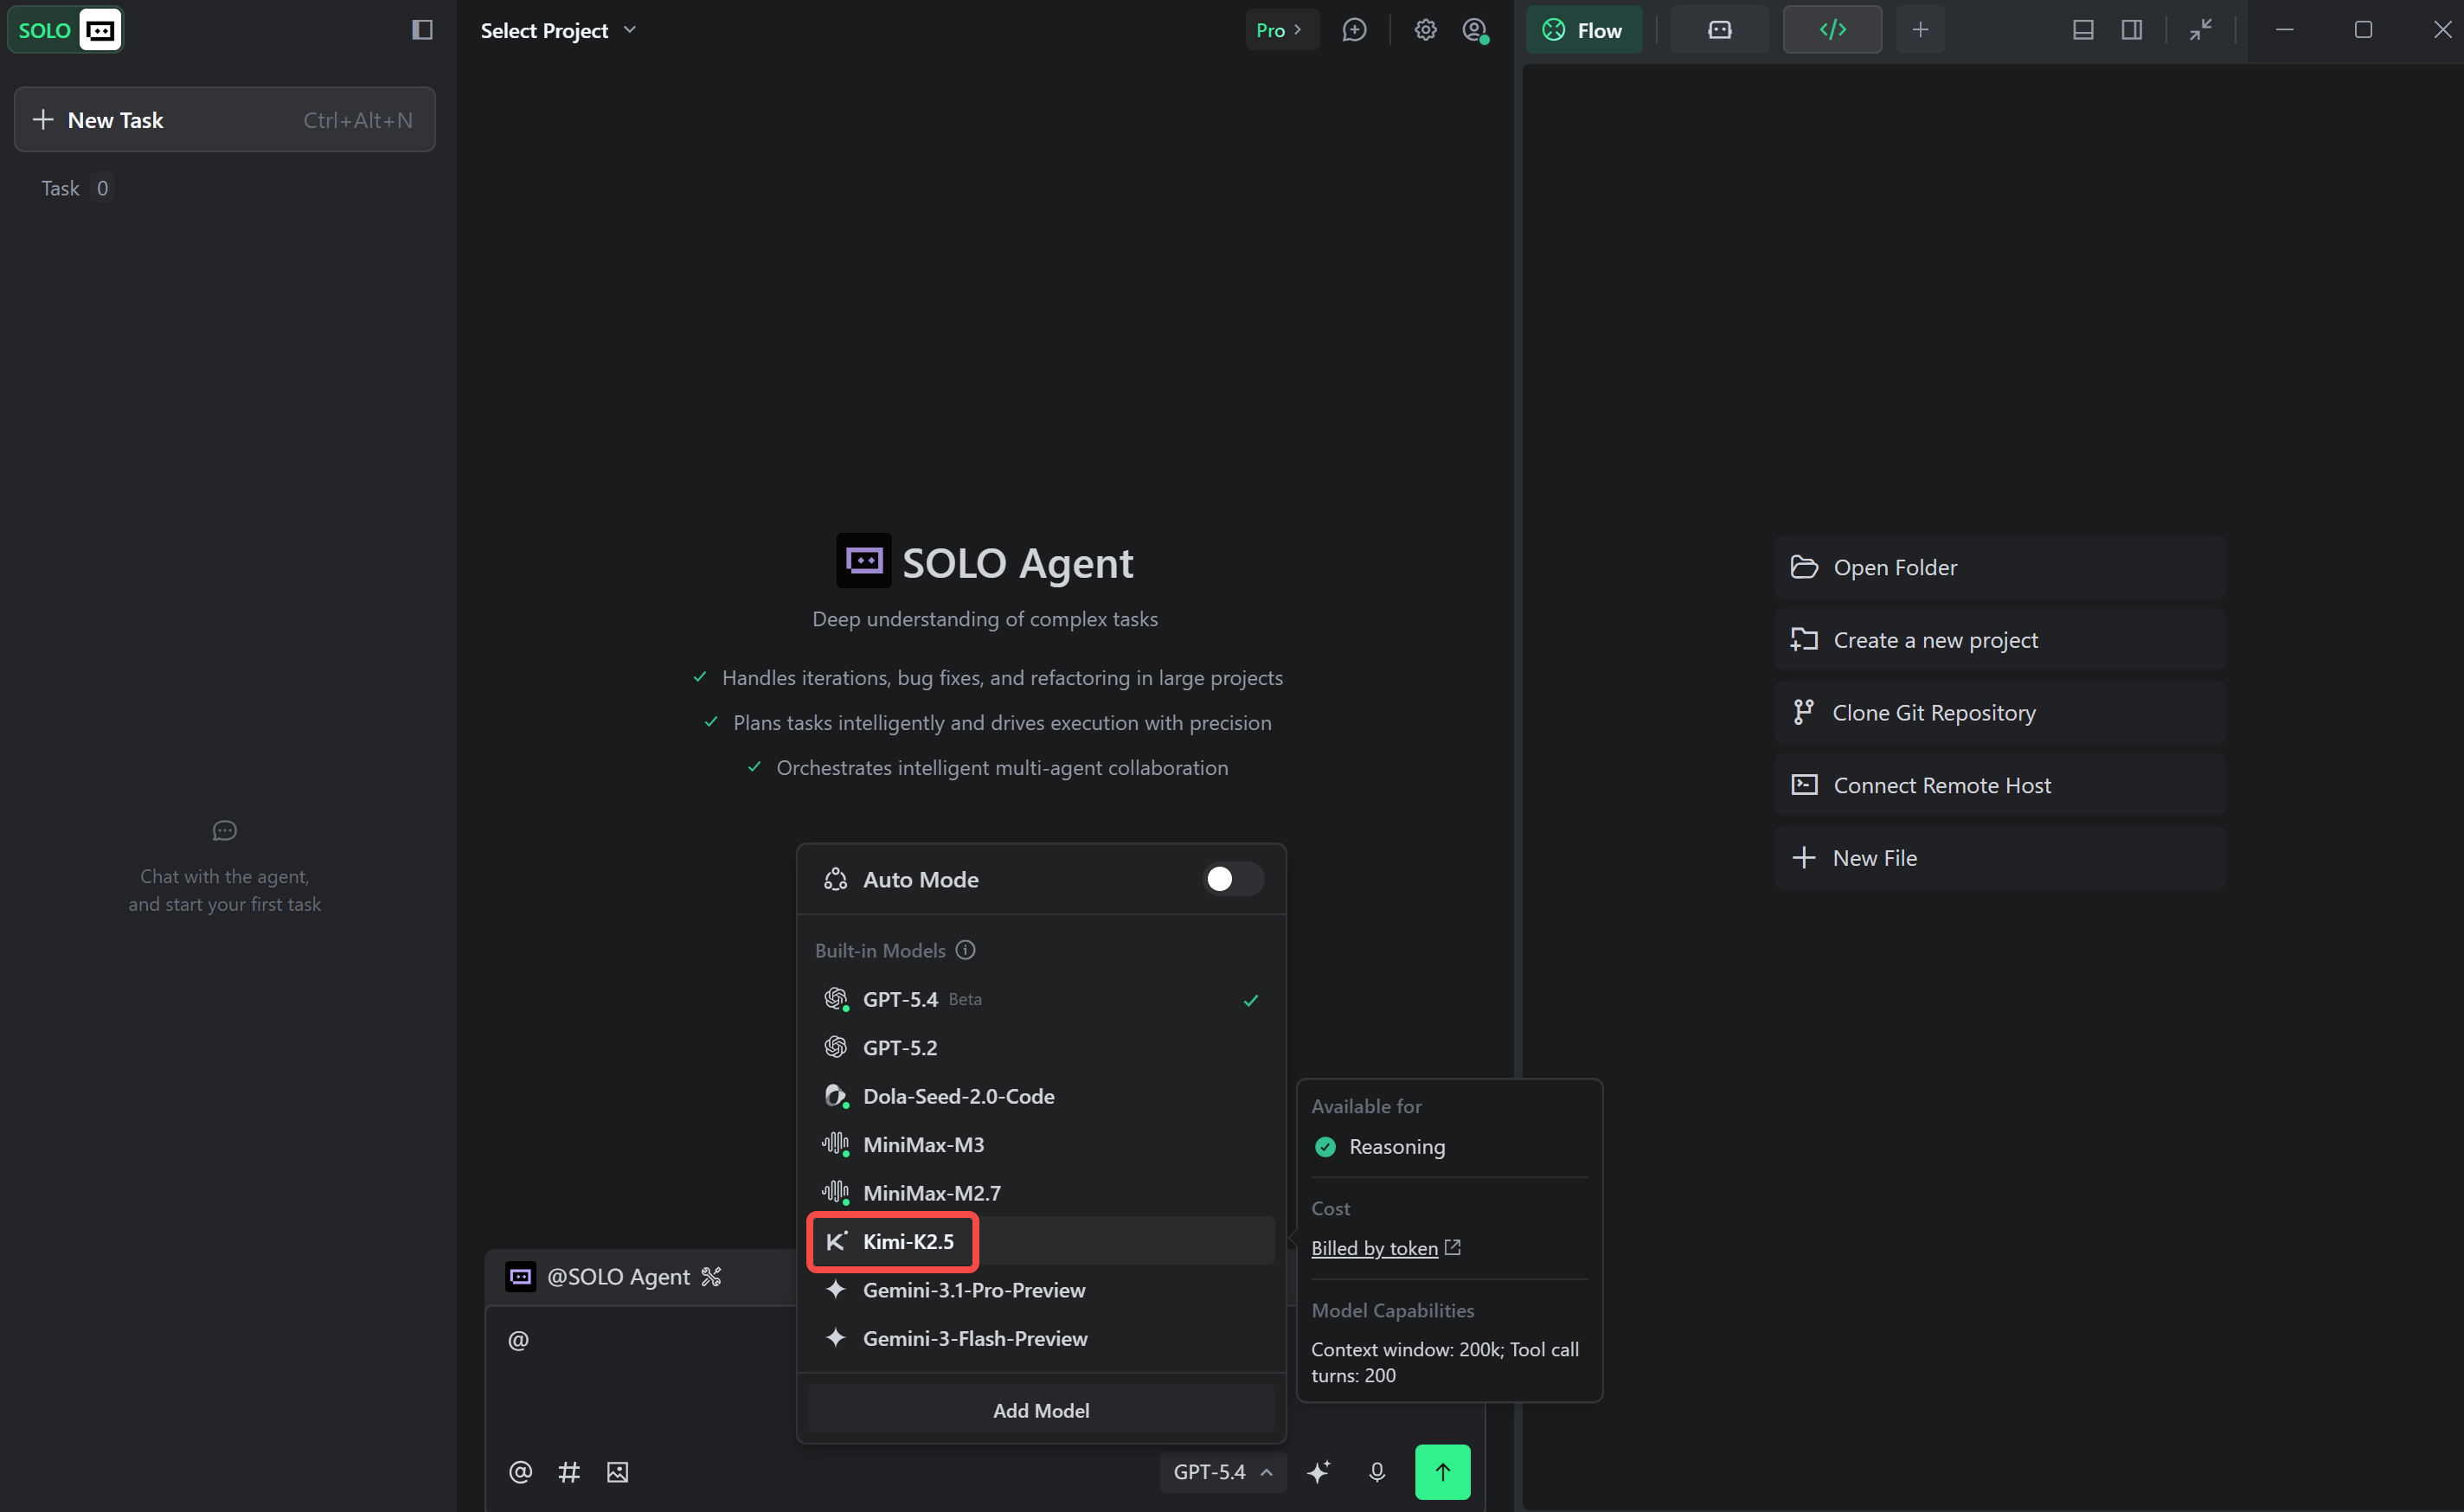Image resolution: width=2464 pixels, height=1512 pixels.
Task: Click the SOLO logo badge
Action: (x=64, y=30)
